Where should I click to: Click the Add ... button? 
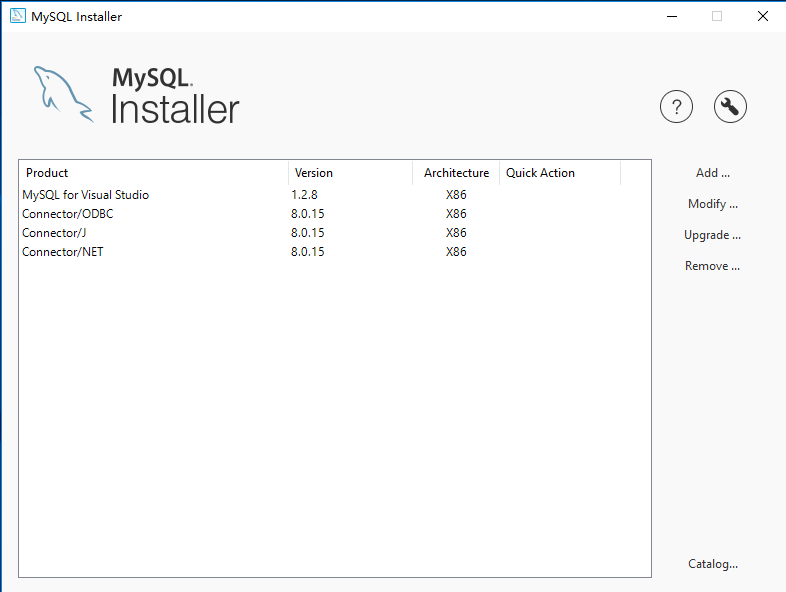point(712,173)
